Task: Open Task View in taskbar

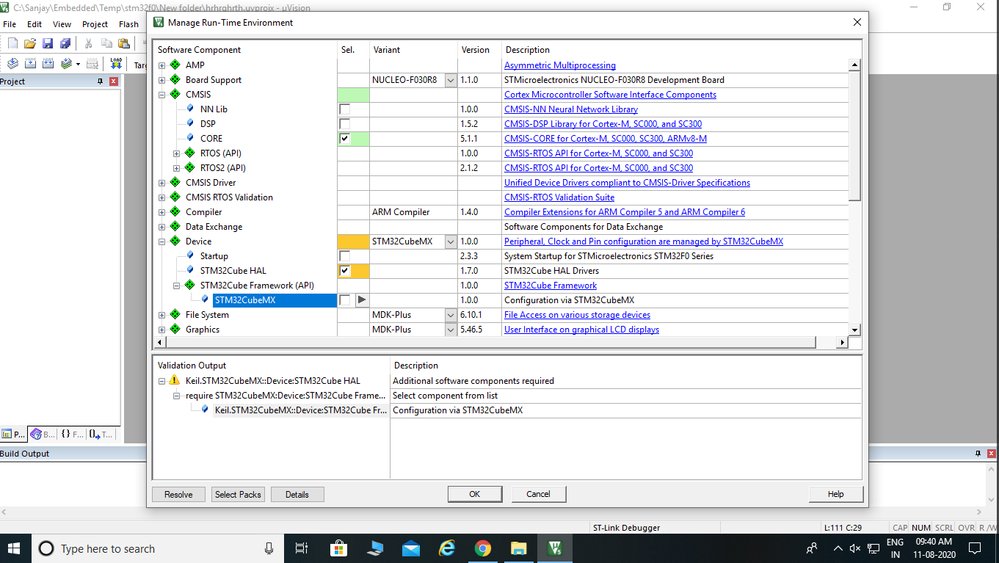Action: click(x=302, y=548)
